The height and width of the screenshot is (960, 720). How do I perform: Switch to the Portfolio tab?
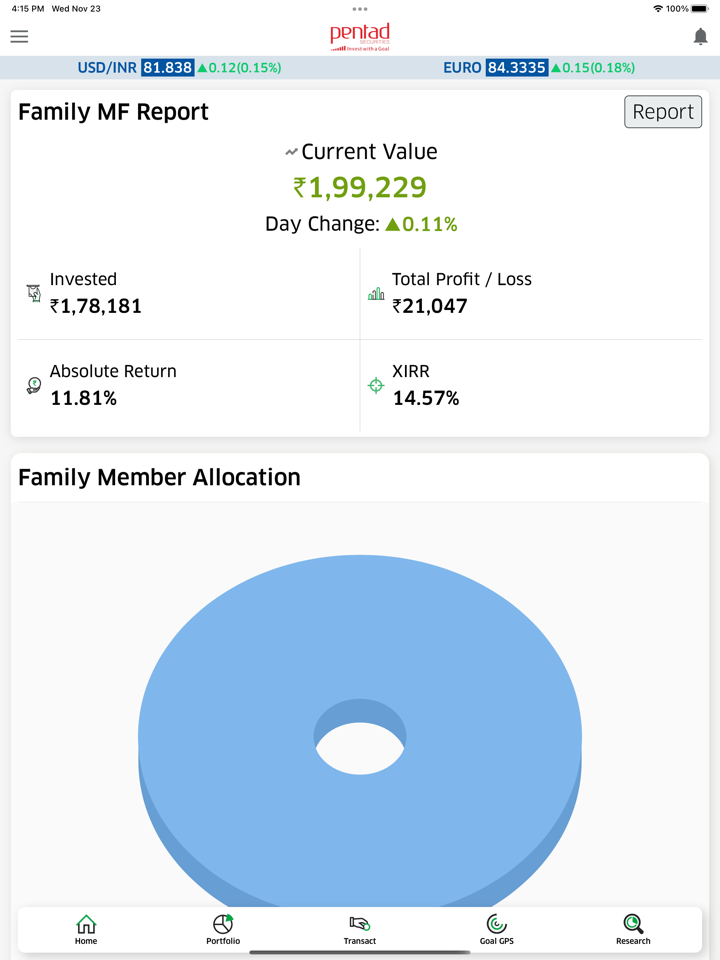(x=223, y=929)
